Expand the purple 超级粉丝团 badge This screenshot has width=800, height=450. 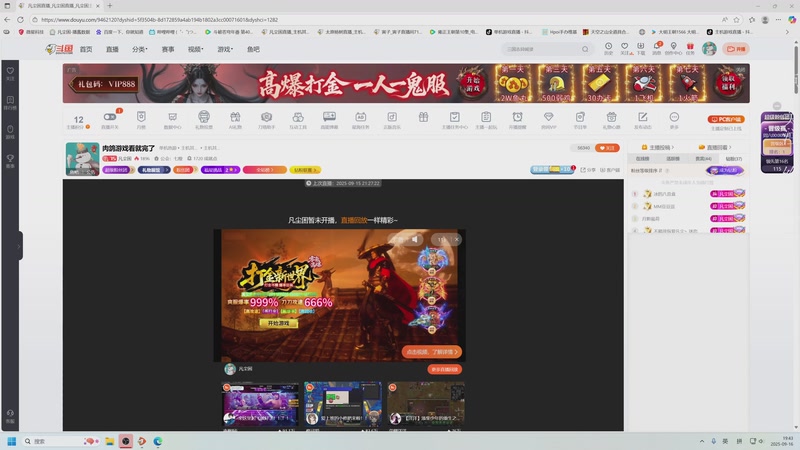click(x=118, y=170)
